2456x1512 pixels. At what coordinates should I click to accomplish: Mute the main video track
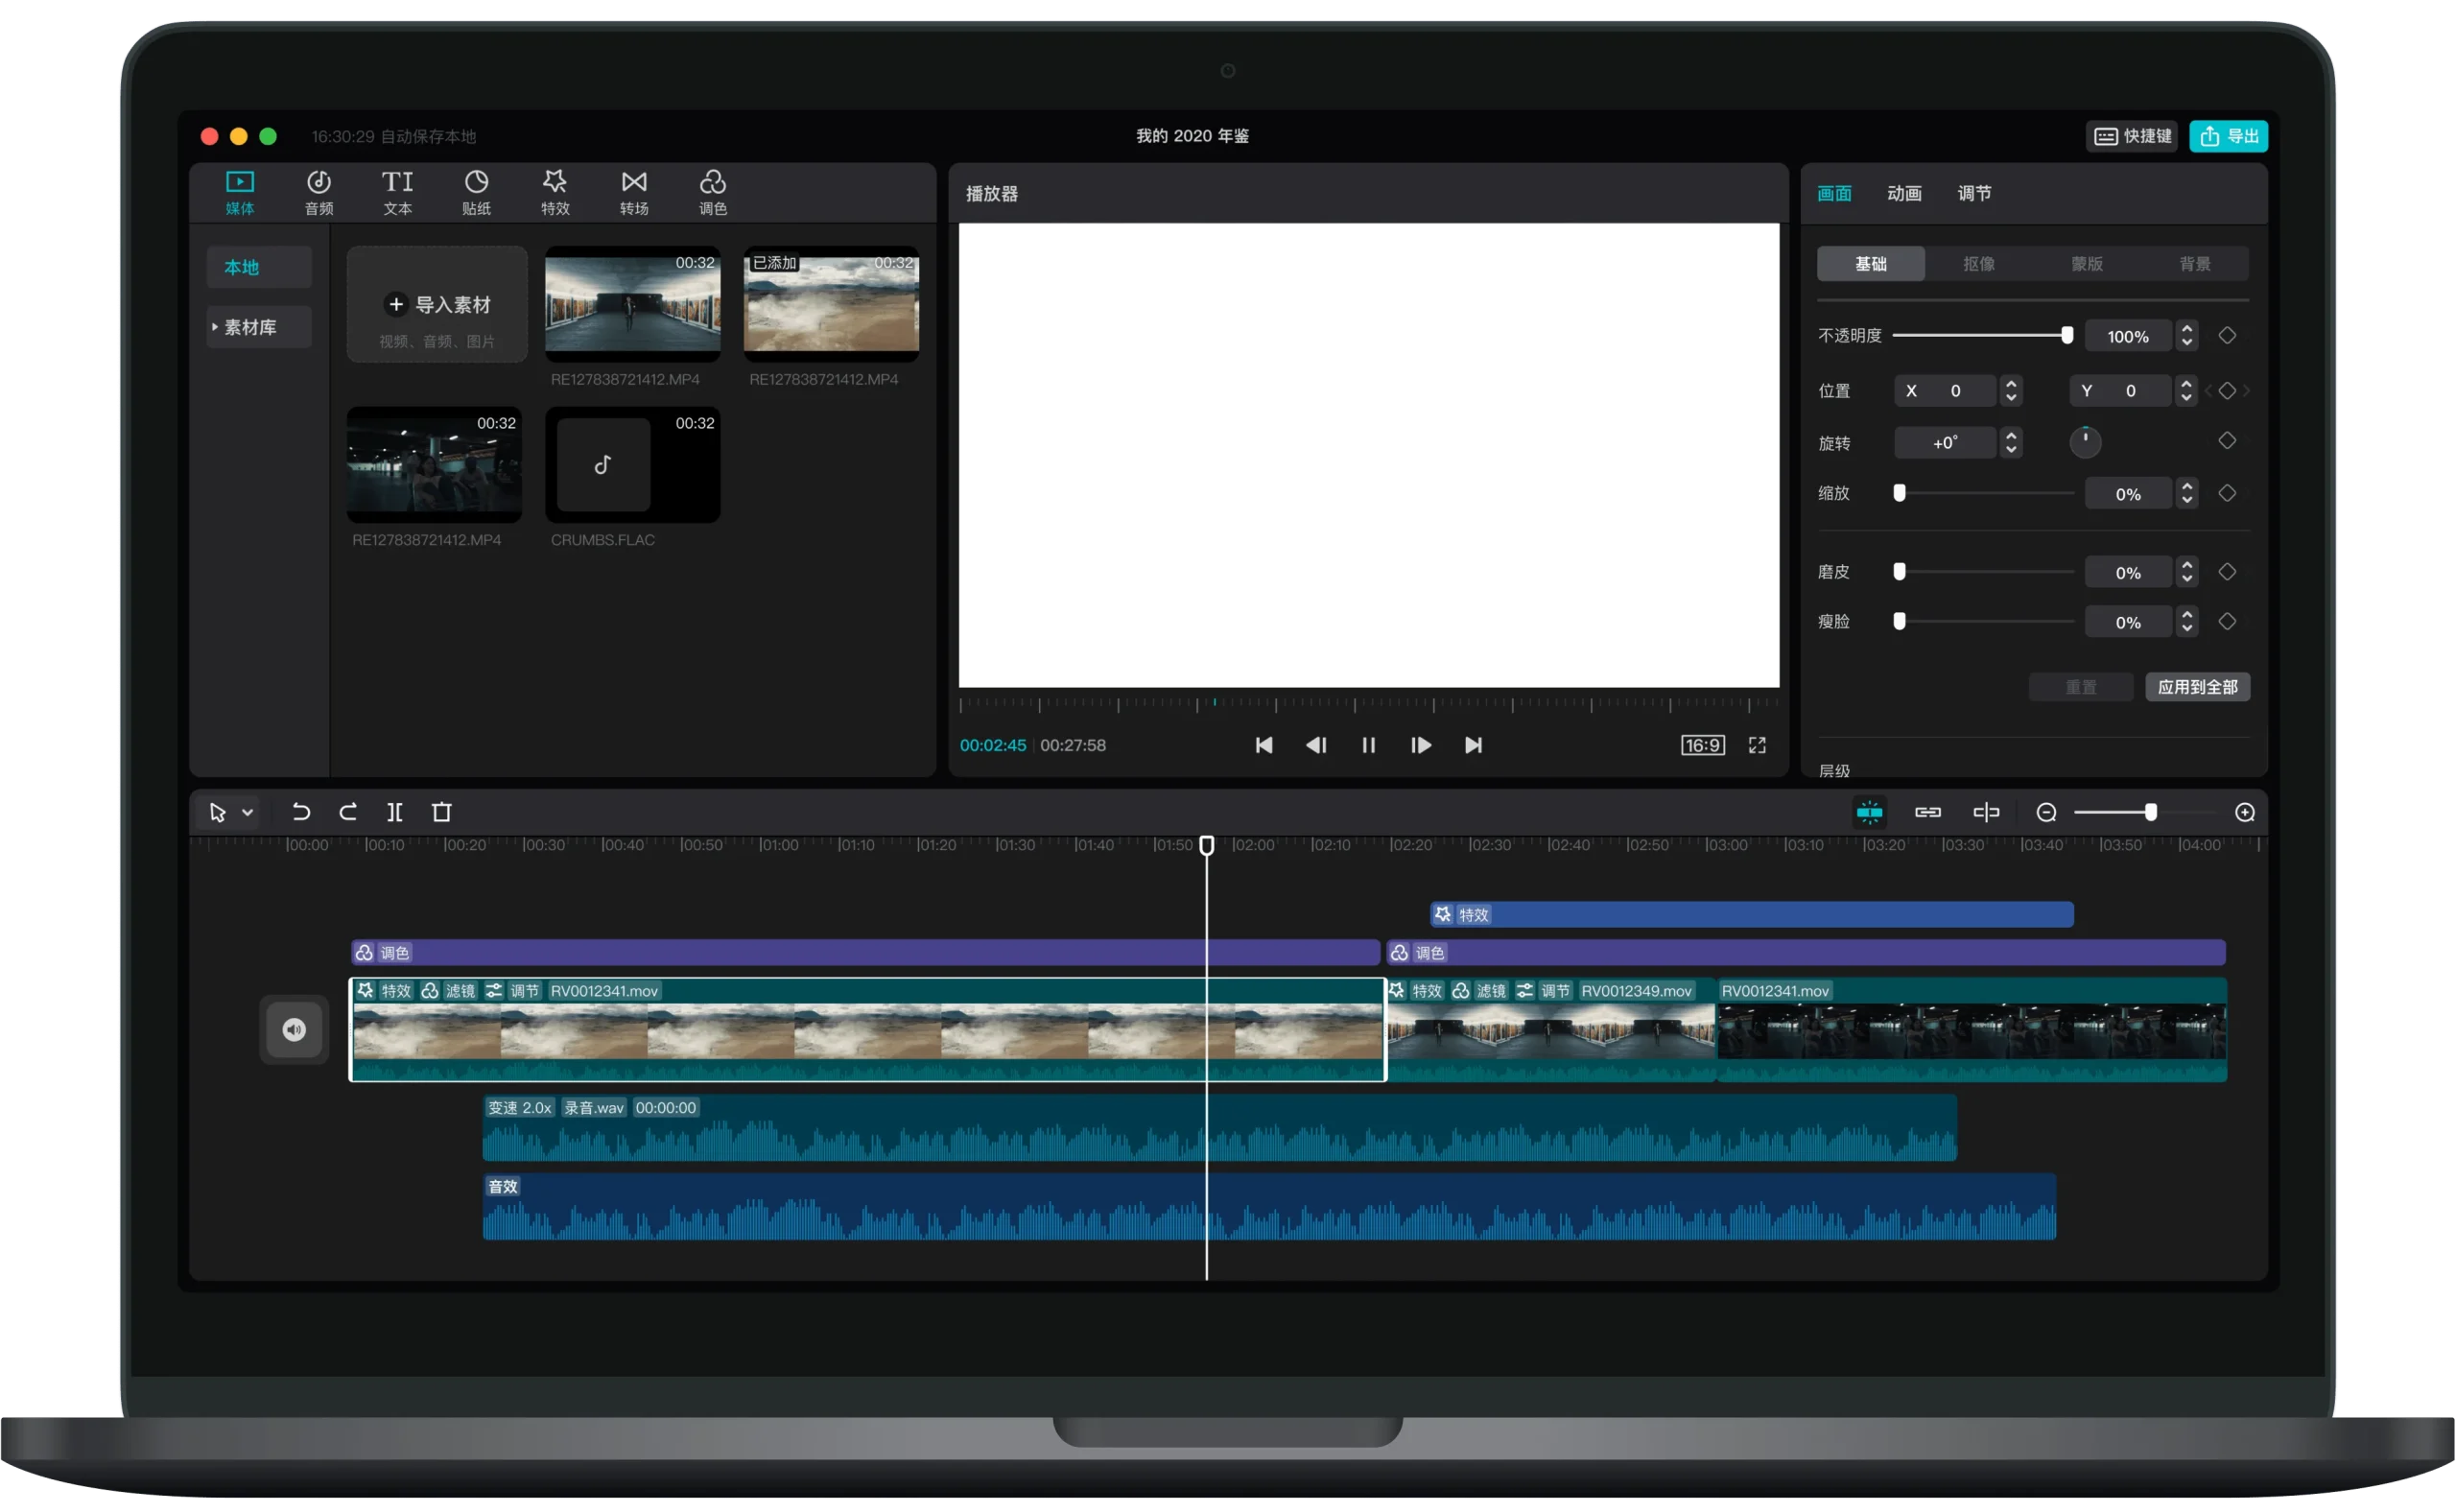pos(294,1030)
